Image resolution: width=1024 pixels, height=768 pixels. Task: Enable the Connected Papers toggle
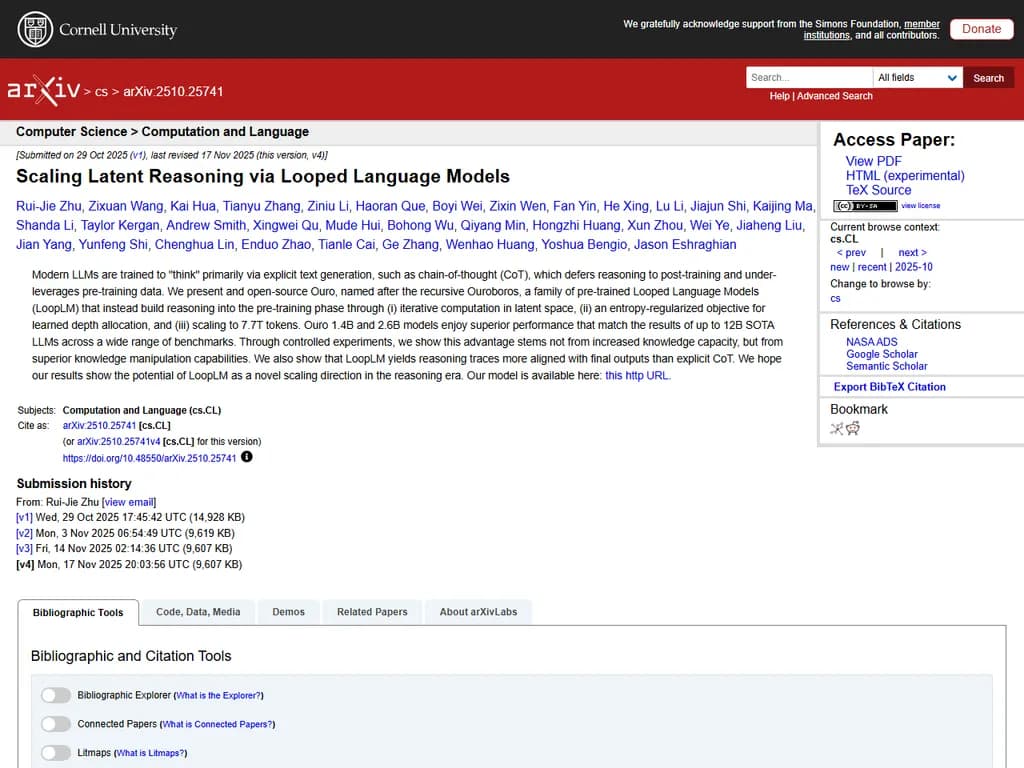(56, 724)
